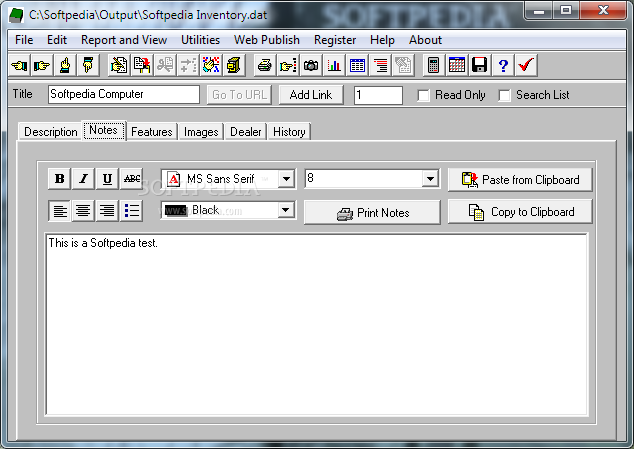Viewport: 634px width, 449px height.
Task: Enable the Search List checkbox
Action: click(504, 95)
